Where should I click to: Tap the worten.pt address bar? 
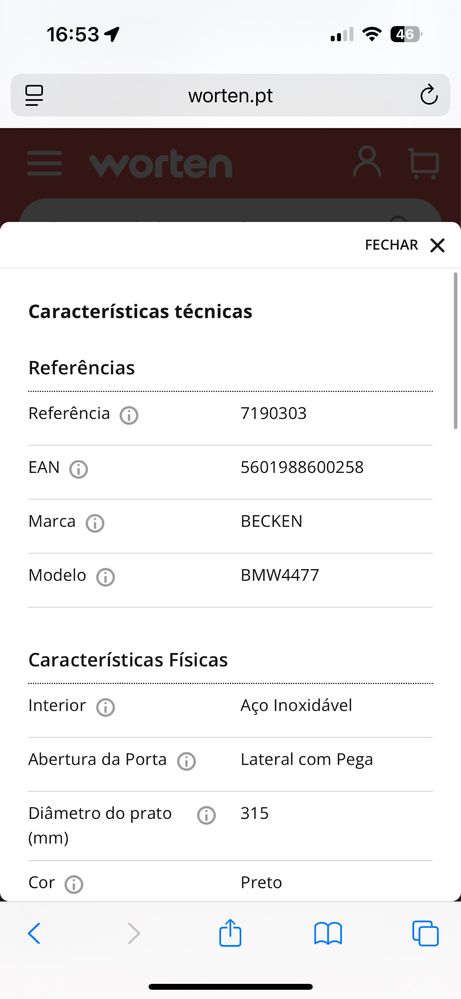[230, 96]
